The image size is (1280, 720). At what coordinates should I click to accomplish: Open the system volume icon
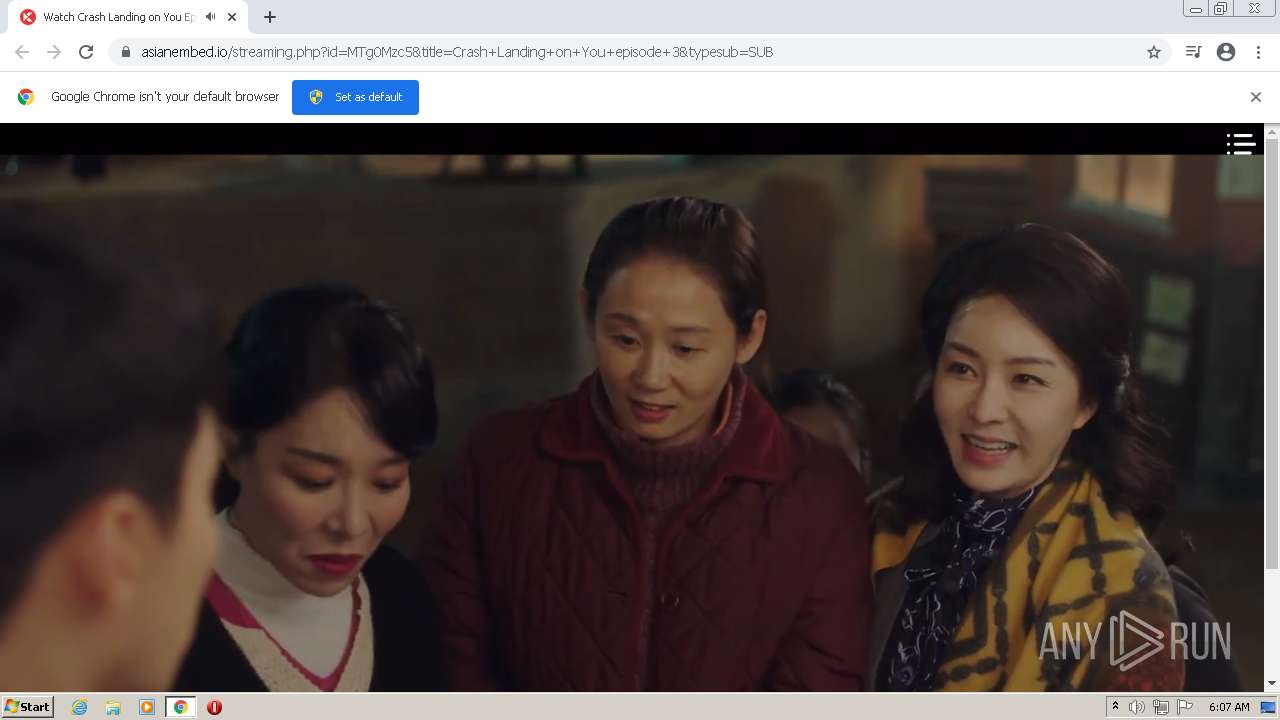click(1137, 707)
